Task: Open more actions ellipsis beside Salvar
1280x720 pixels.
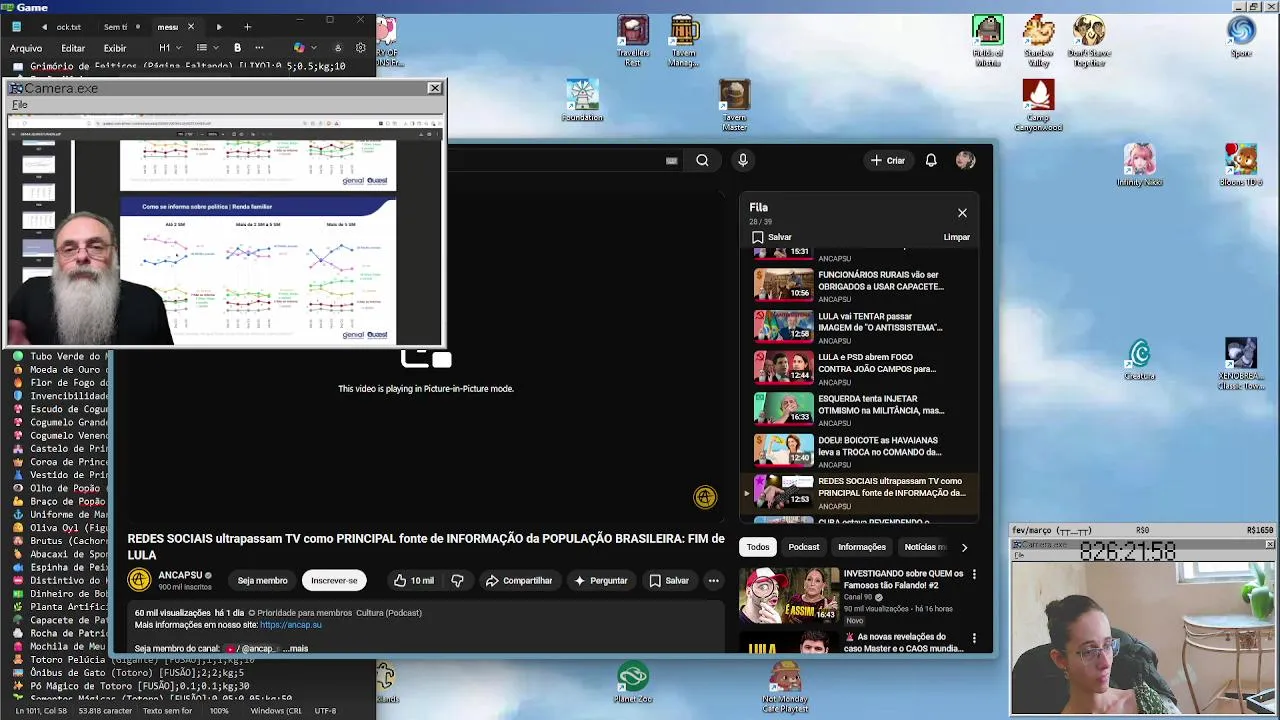Action: pyautogui.click(x=713, y=580)
